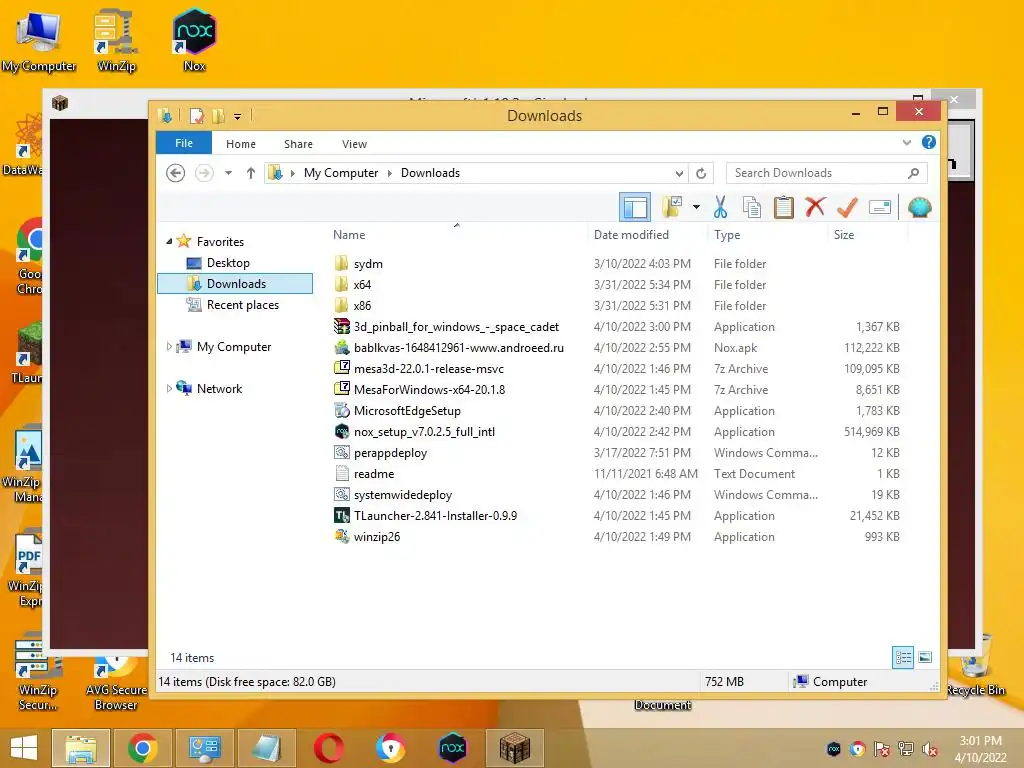Click title bar Properties quick access icon

pyautogui.click(x=196, y=116)
